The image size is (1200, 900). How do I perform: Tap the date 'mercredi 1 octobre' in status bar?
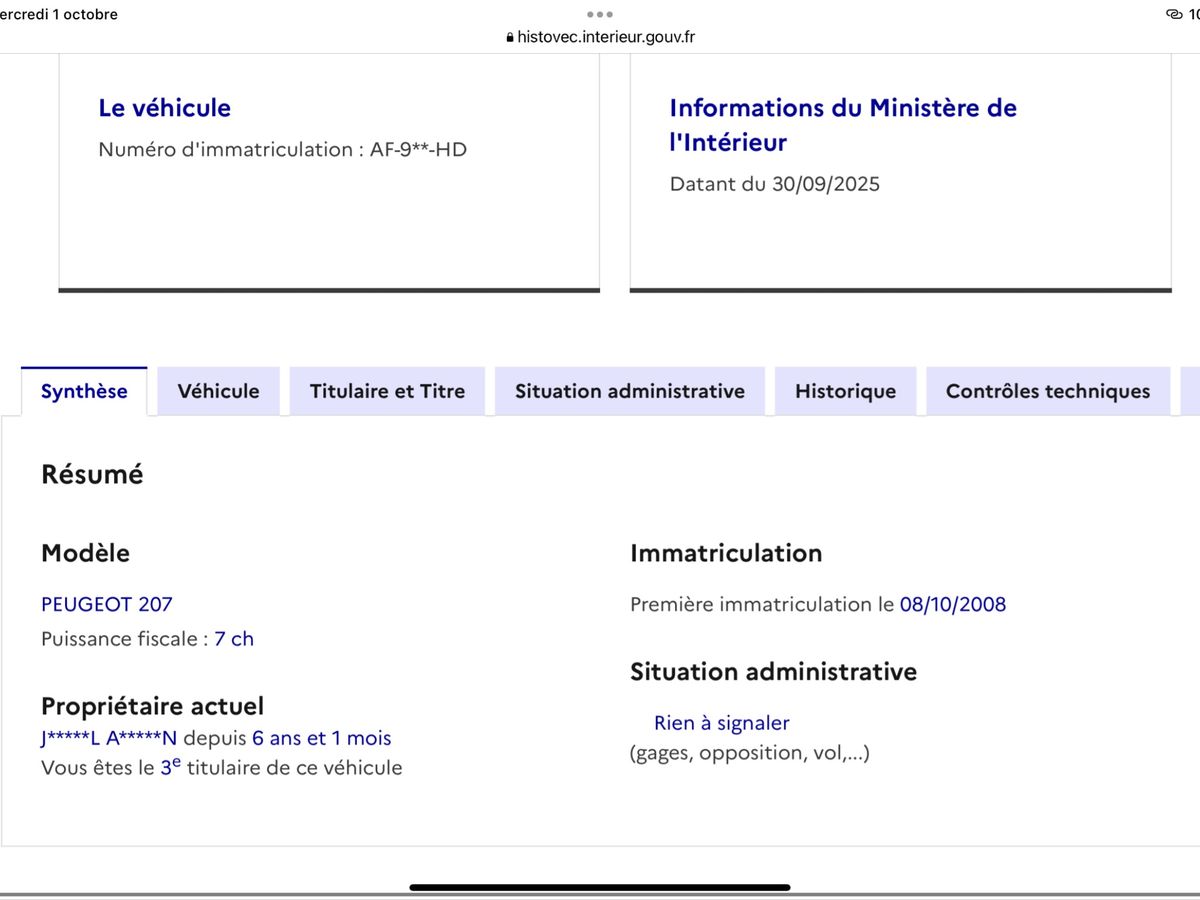pyautogui.click(x=59, y=14)
